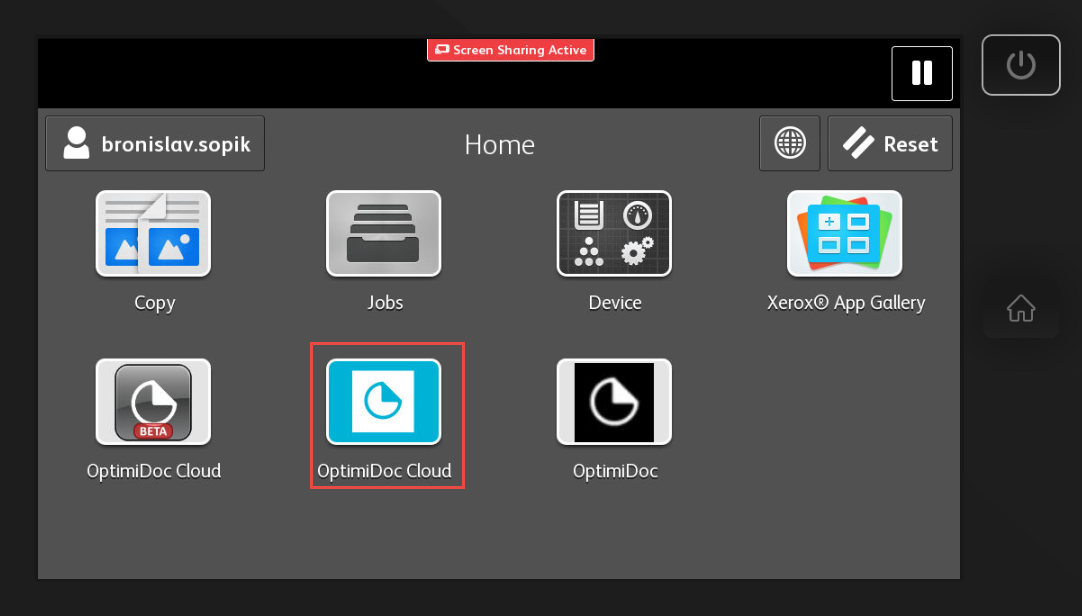Click the Screen Sharing Active badge
The height and width of the screenshot is (616, 1082).
pyautogui.click(x=511, y=50)
